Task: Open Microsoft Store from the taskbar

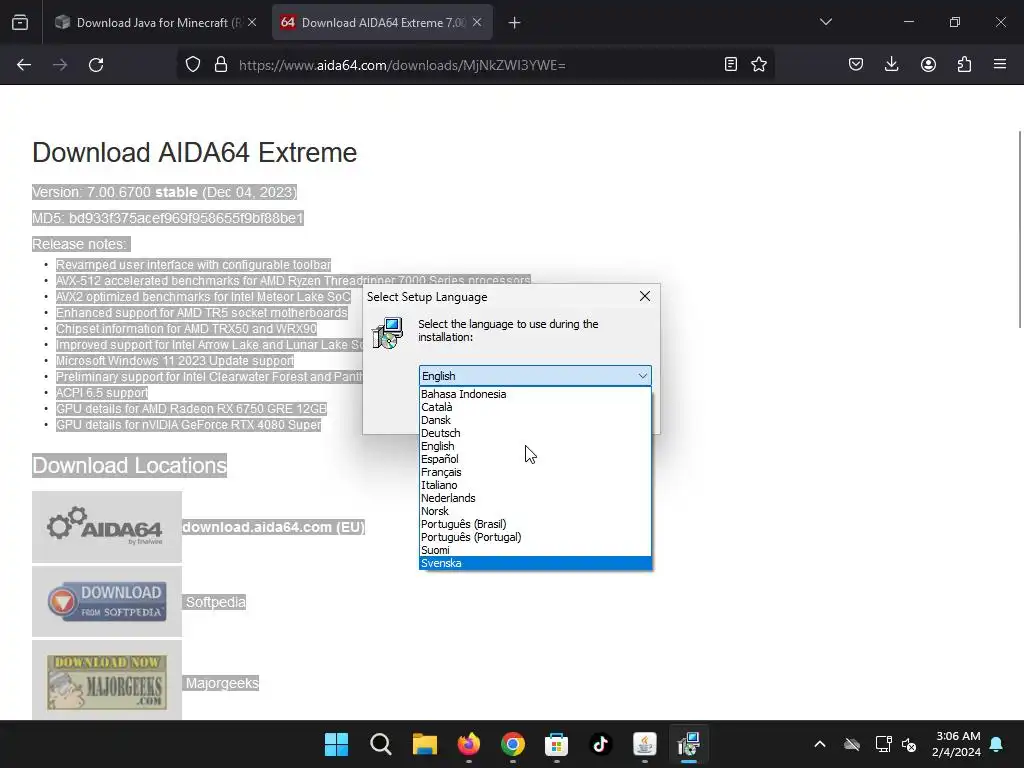Action: pyautogui.click(x=556, y=744)
